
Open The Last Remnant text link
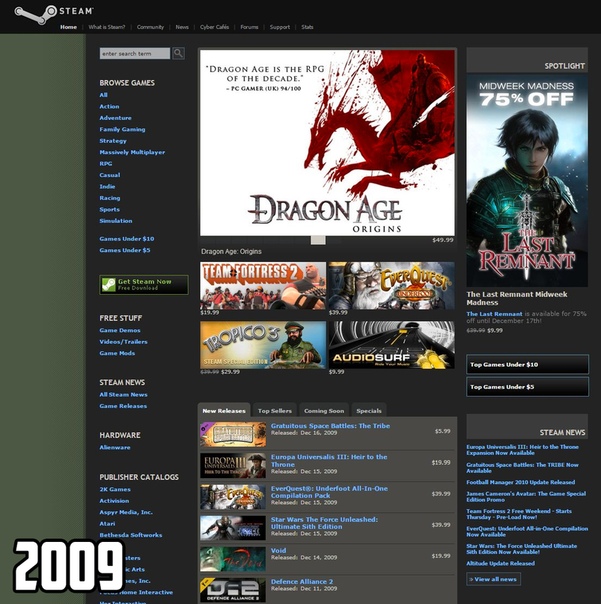pos(494,314)
